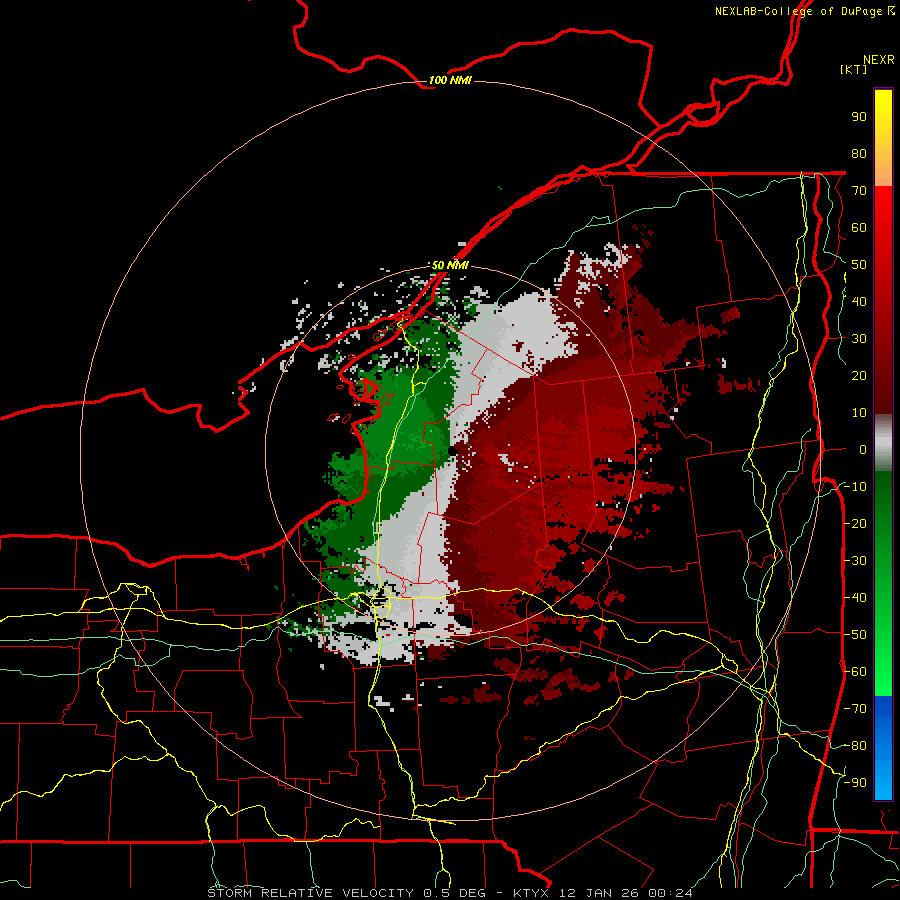Click the 40 value on velocity scale
The height and width of the screenshot is (900, 900).
tap(859, 301)
